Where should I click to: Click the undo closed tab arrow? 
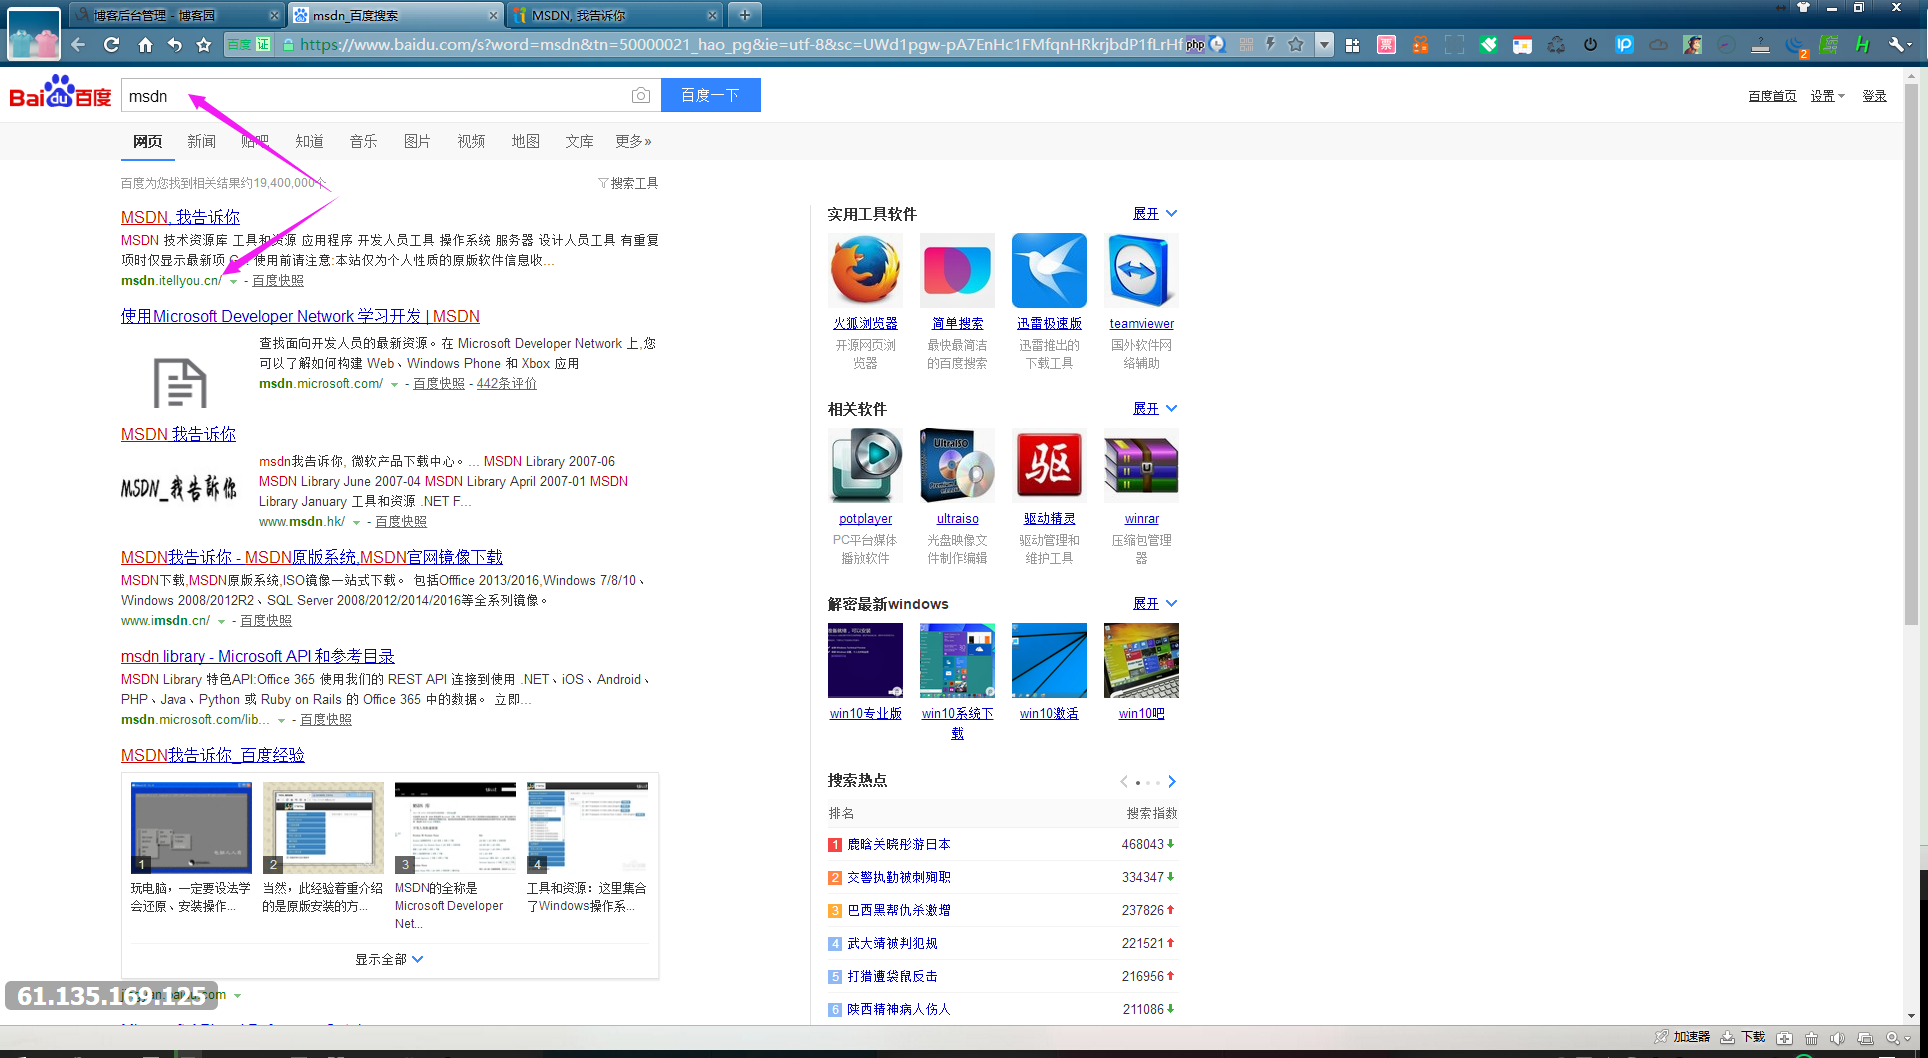[175, 44]
